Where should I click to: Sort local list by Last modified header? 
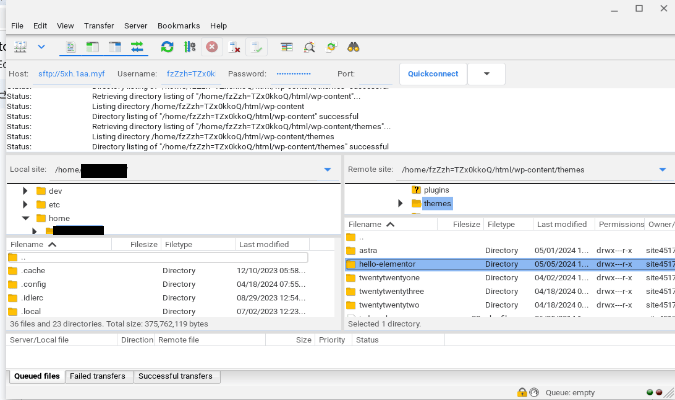point(272,245)
